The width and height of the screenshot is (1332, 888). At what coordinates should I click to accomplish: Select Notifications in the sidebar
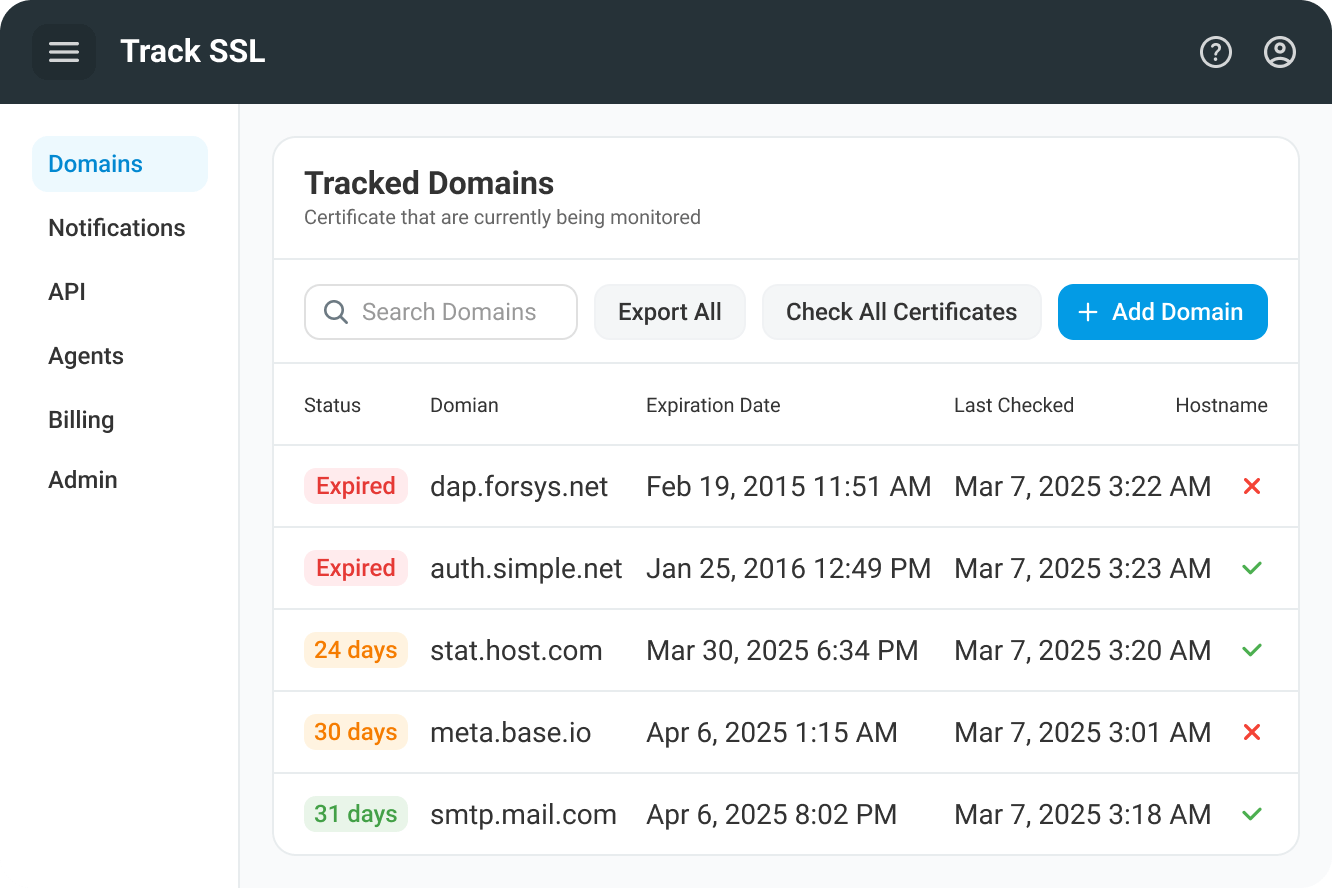(116, 228)
